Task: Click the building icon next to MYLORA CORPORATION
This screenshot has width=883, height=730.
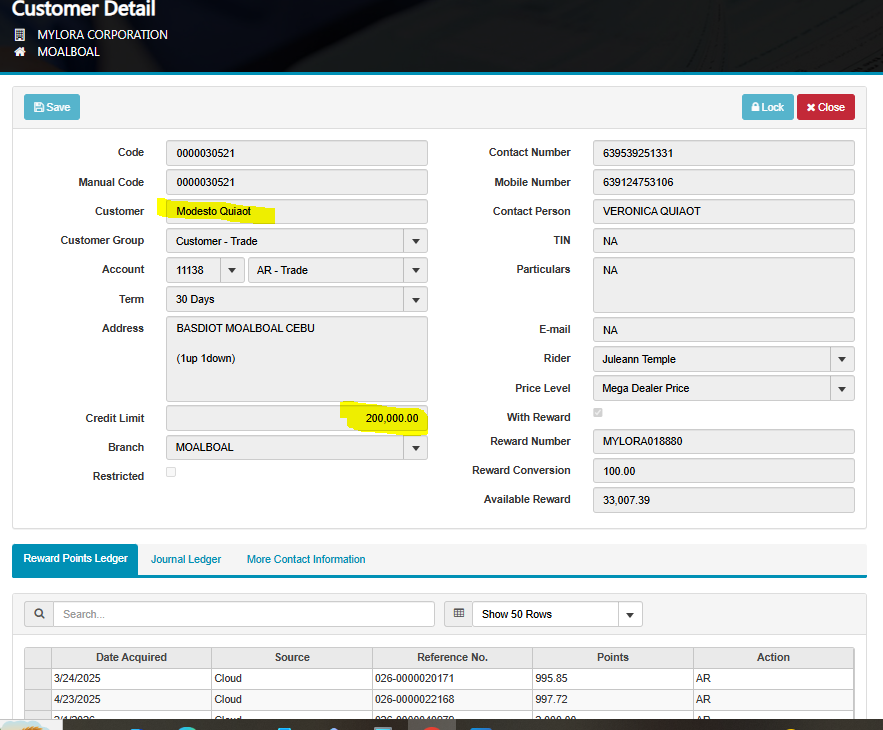Action: pyautogui.click(x=20, y=35)
